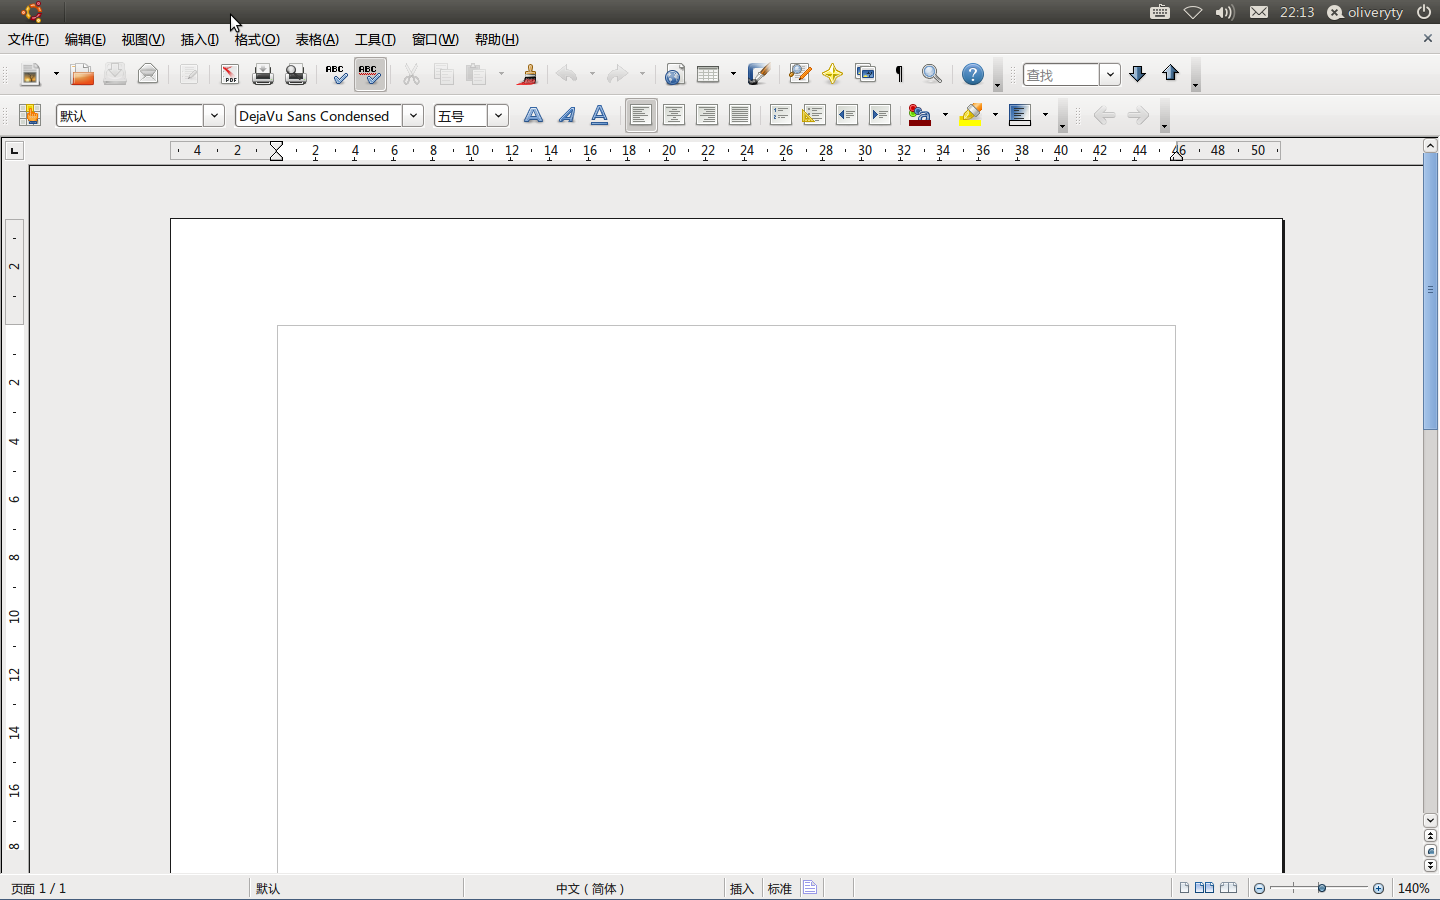Toggle Italic with the slanted blue A
The height and width of the screenshot is (900, 1440).
567,115
